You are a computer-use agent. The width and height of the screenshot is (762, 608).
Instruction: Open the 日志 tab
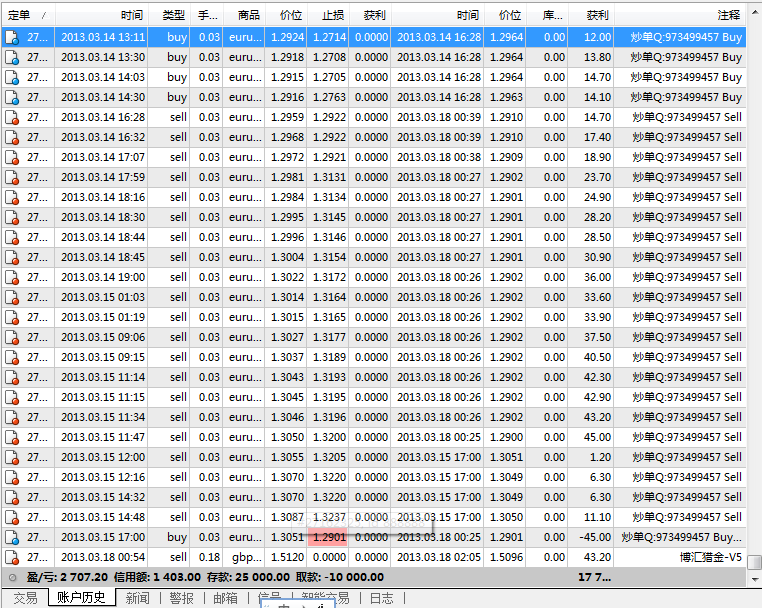381,598
